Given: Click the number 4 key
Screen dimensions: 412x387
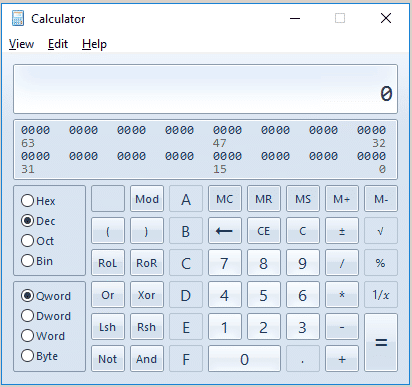Looking at the screenshot, I should [x=225, y=295].
